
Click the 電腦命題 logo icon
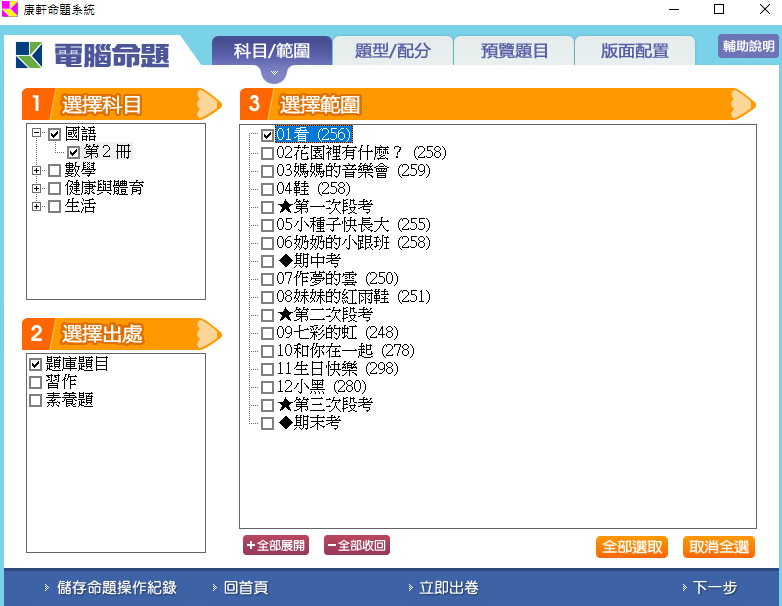(x=29, y=55)
